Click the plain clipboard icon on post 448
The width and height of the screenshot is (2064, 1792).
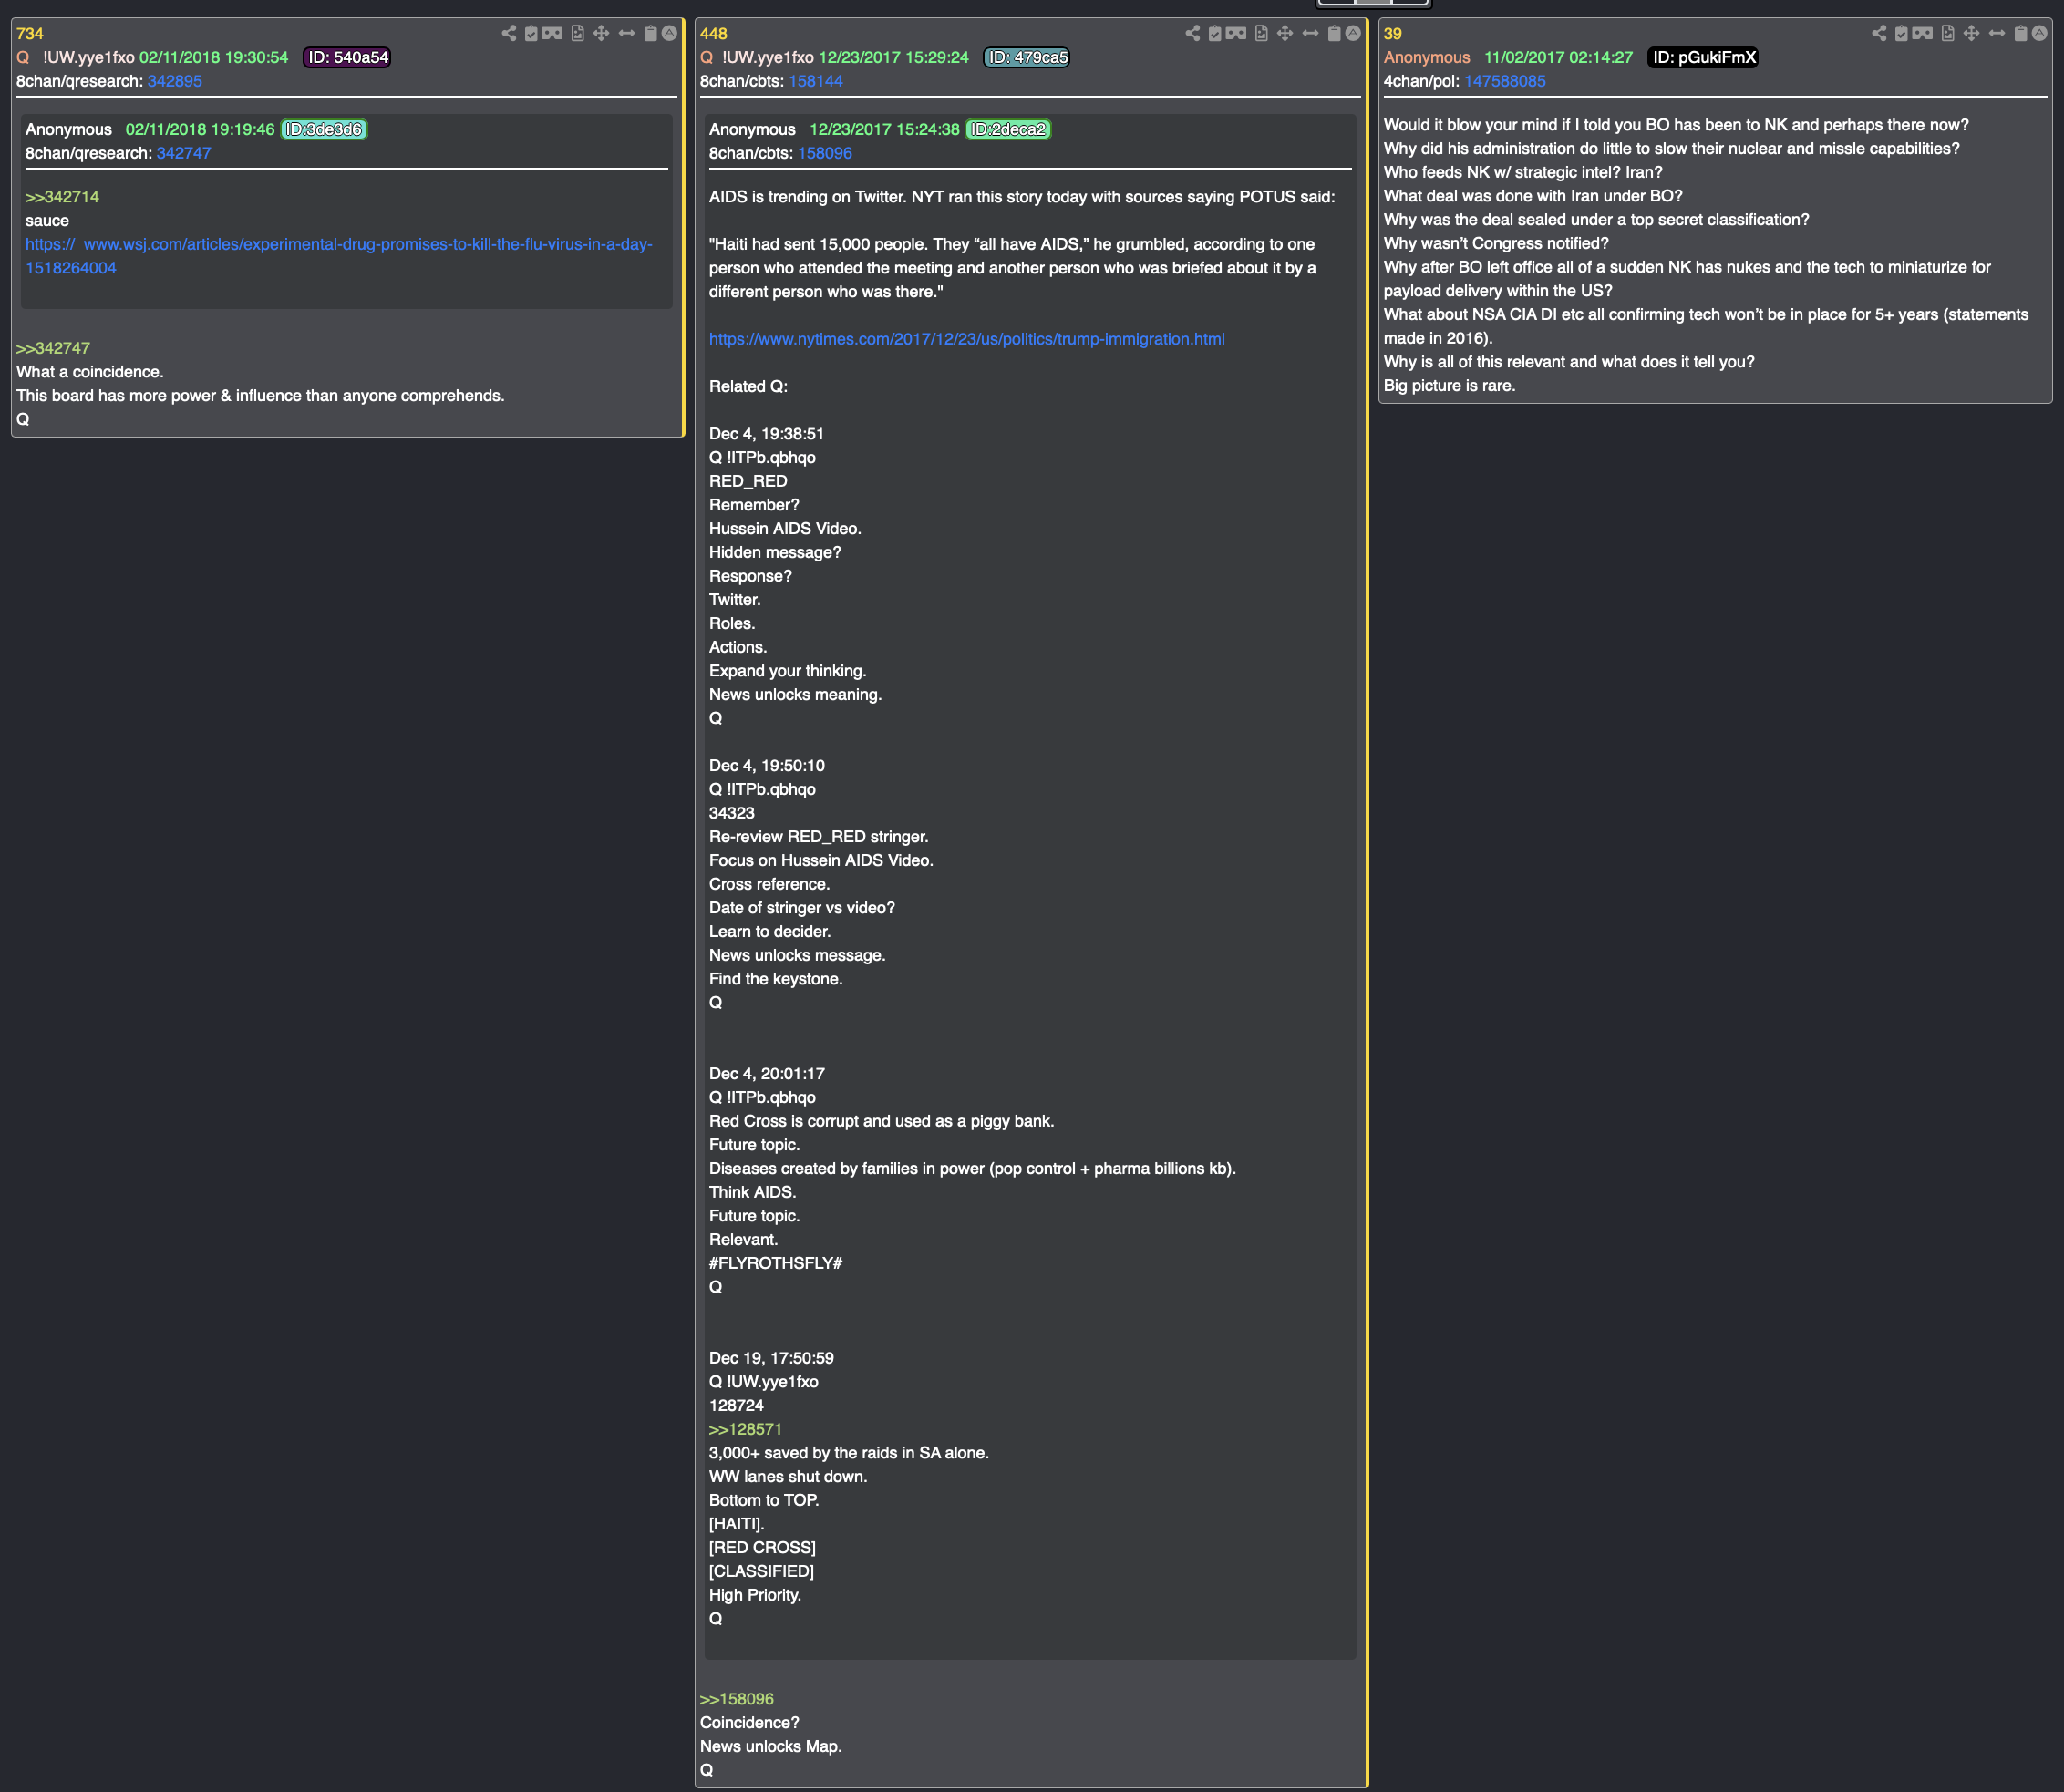click(x=1334, y=33)
